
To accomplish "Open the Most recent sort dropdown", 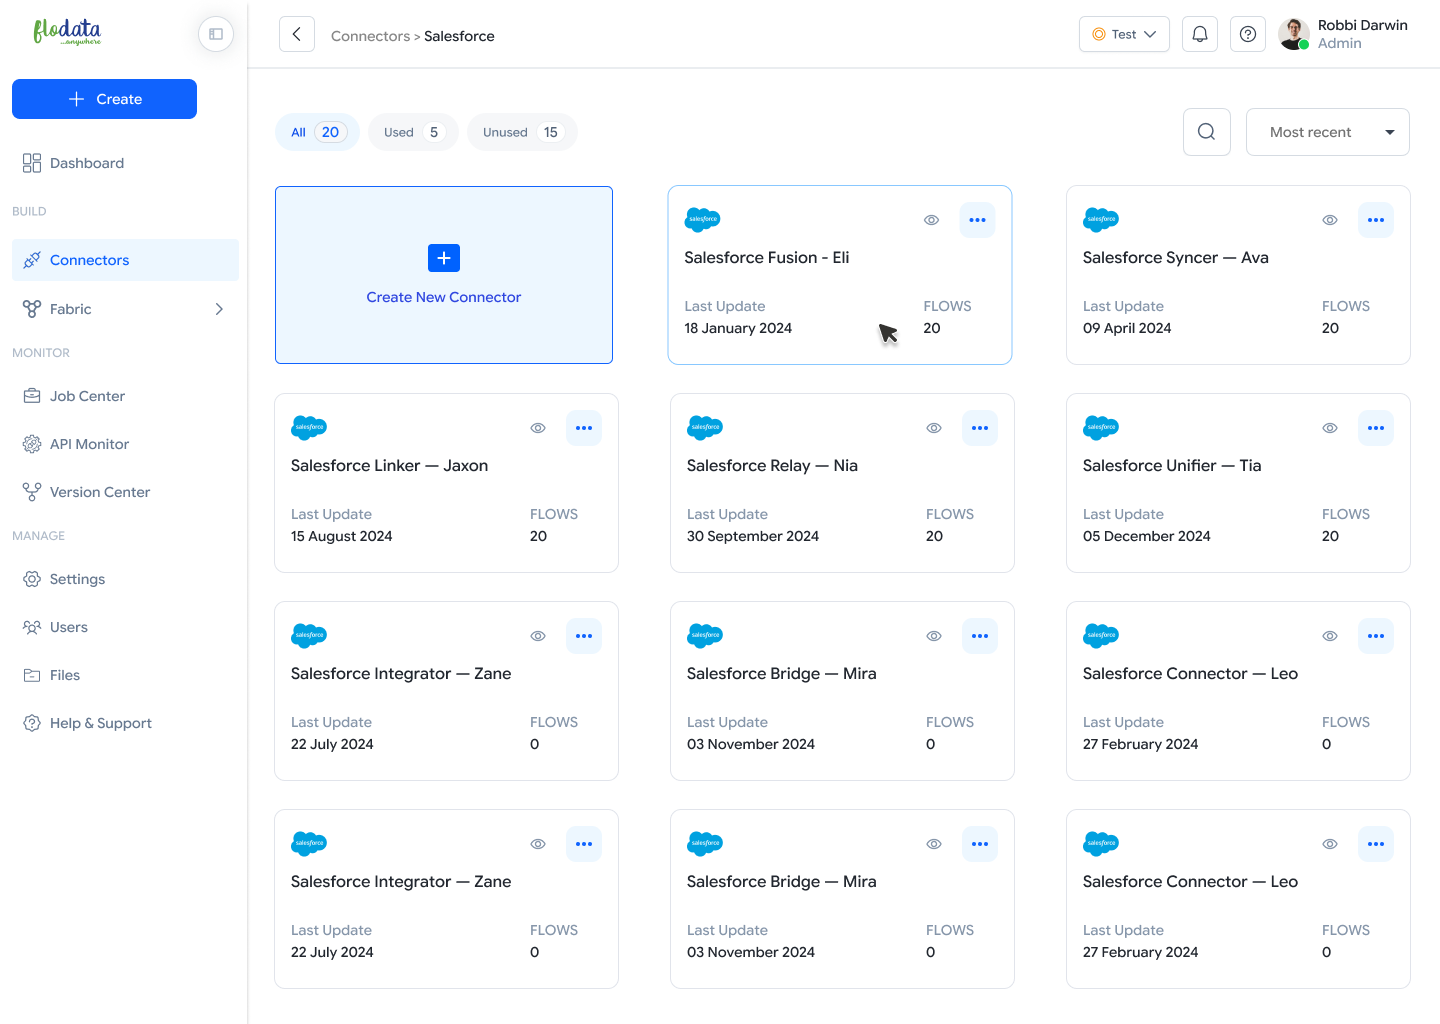I will (1327, 132).
